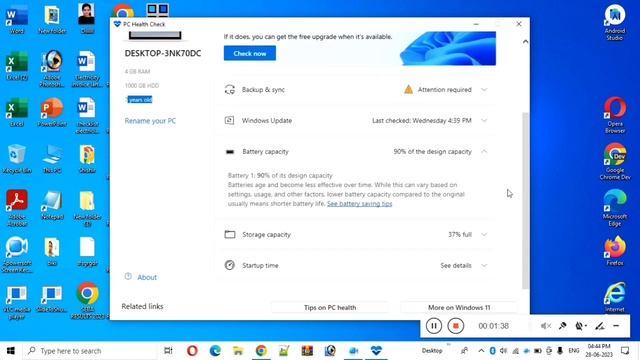The image size is (640, 360).
Task: Open the Word desktop shortcut
Action: (x=17, y=19)
